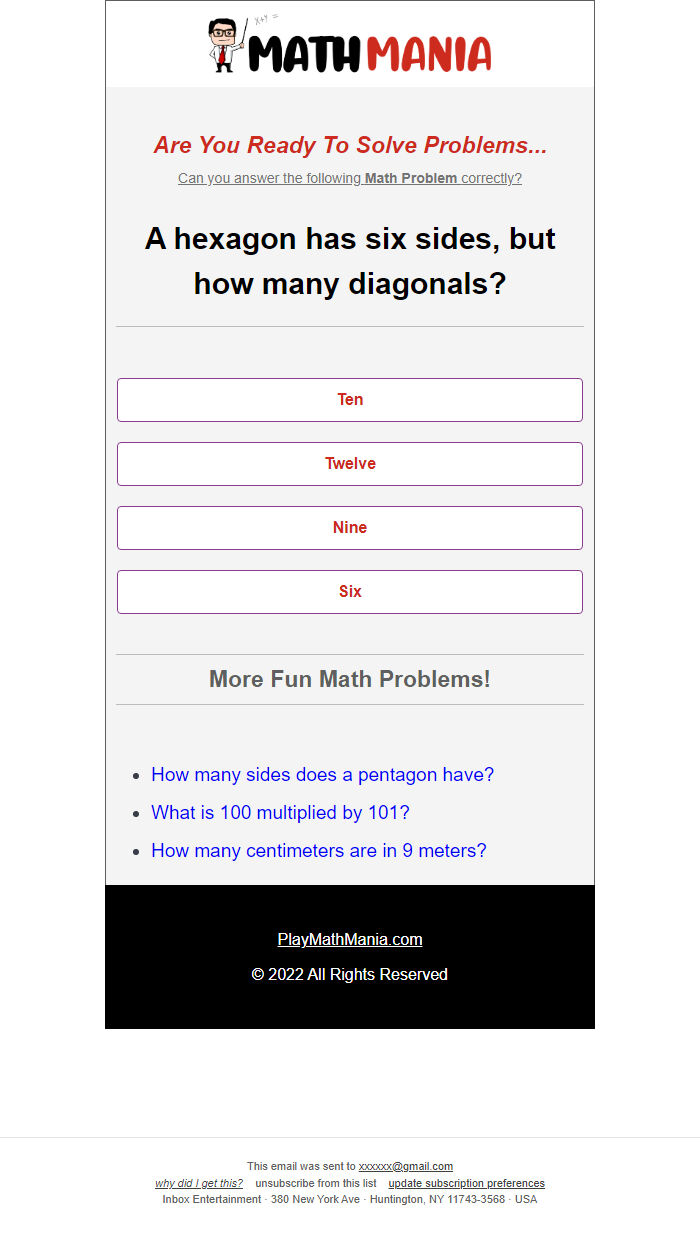Viewport: 700px width, 1250px height.
Task: Click the teacher mascot icon in the logo
Action: 226,45
